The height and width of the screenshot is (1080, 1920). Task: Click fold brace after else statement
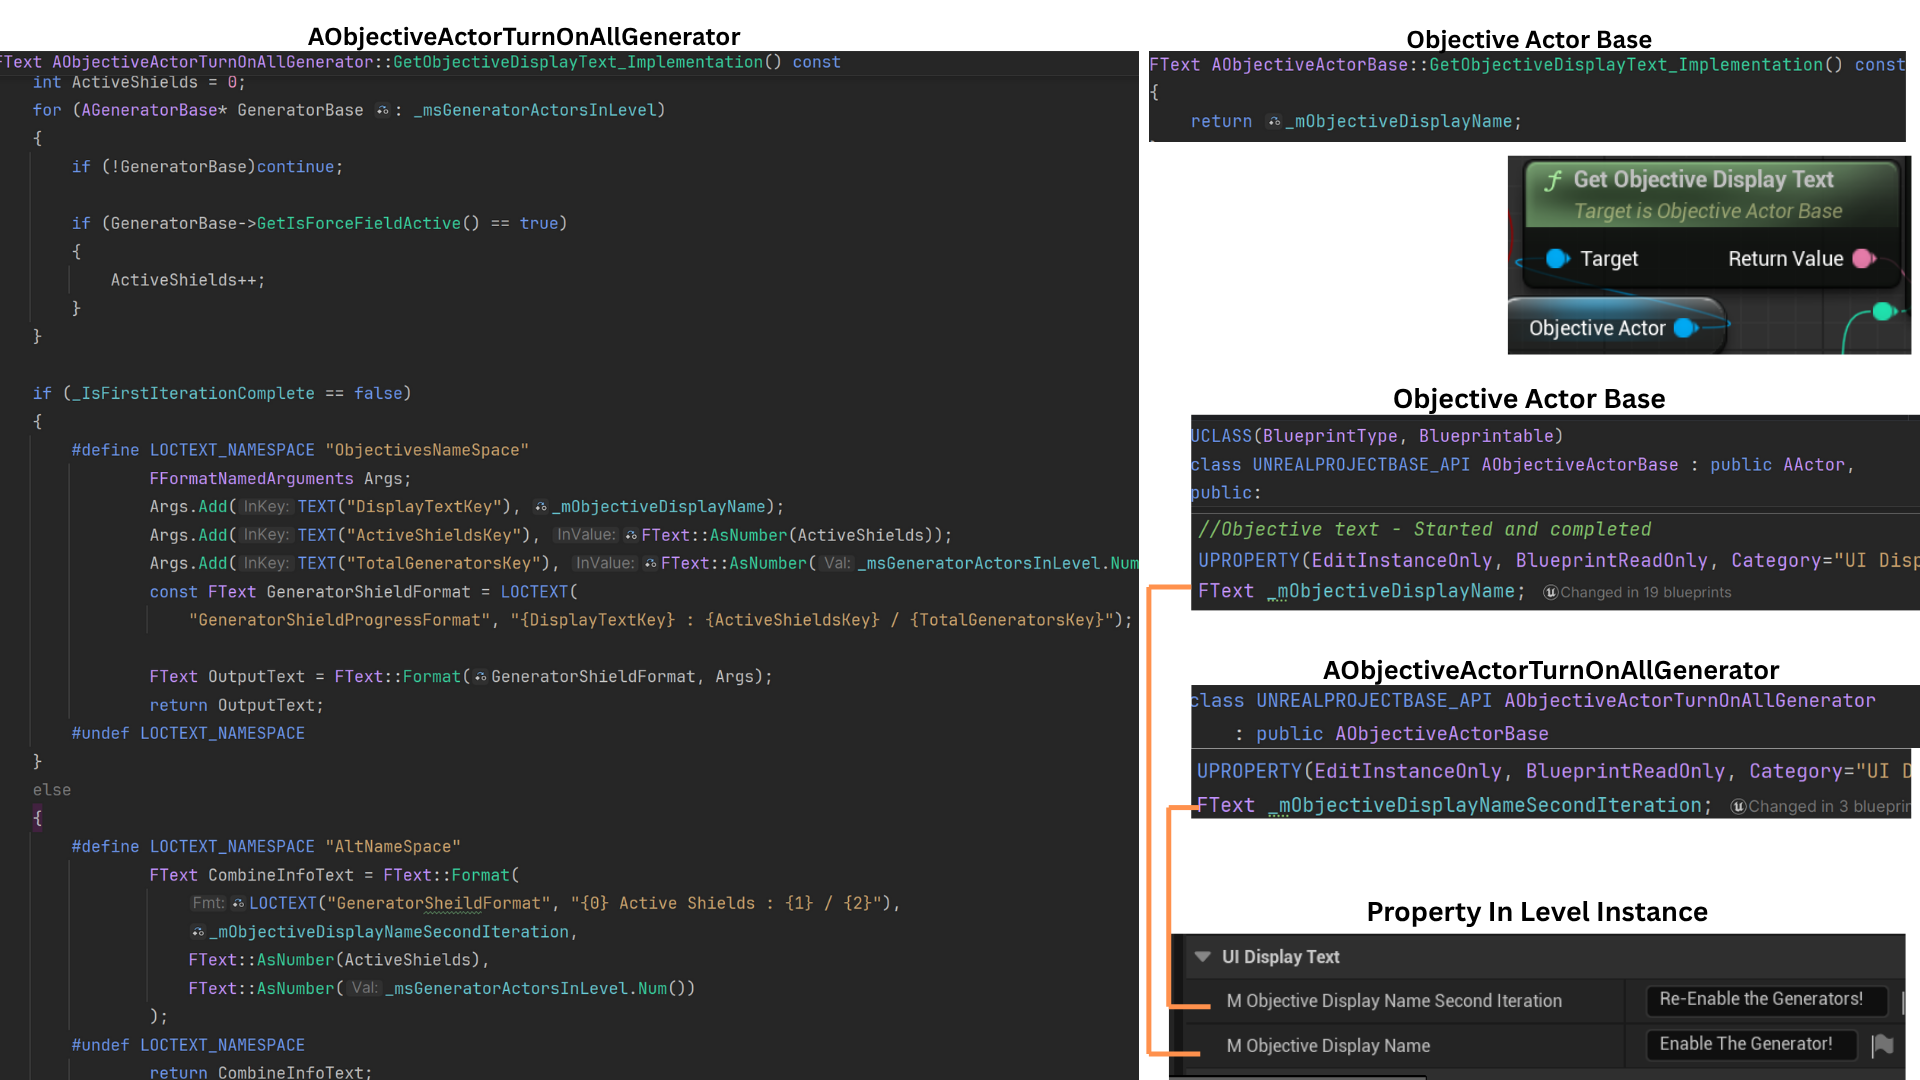[x=38, y=818]
